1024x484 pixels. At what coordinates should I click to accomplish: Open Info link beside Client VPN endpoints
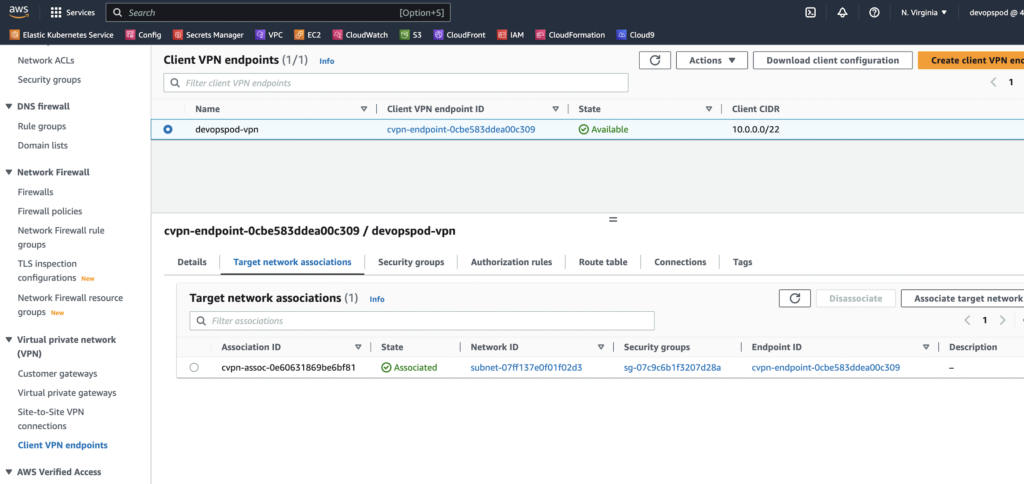(x=327, y=61)
